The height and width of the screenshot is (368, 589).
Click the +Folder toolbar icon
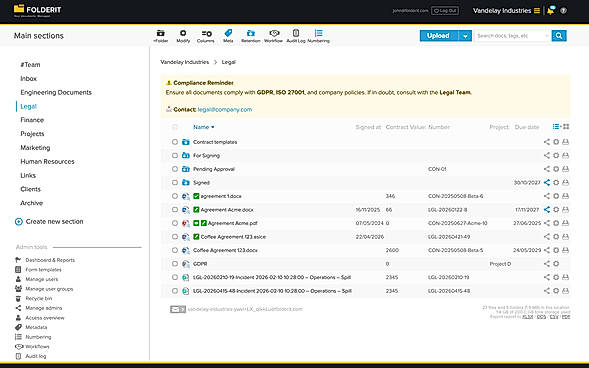tap(161, 36)
